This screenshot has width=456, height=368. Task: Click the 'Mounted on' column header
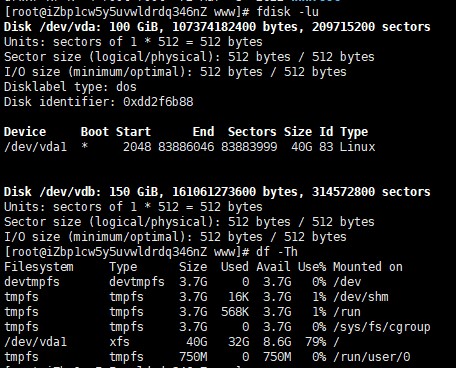368,267
